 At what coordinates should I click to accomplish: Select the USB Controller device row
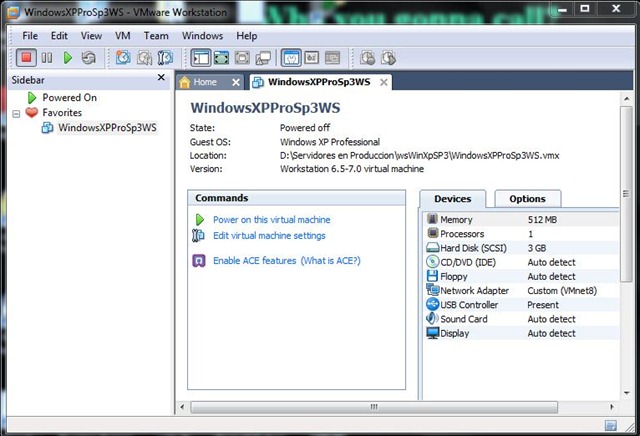pos(521,305)
